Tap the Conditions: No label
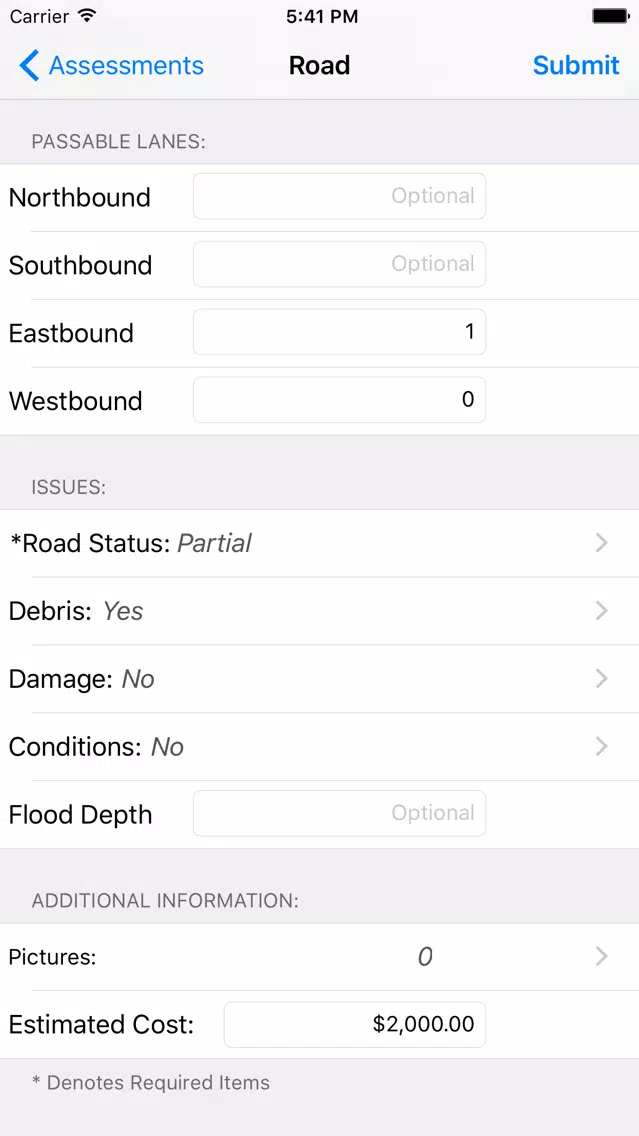Screen dimensions: 639x1136 (96, 747)
